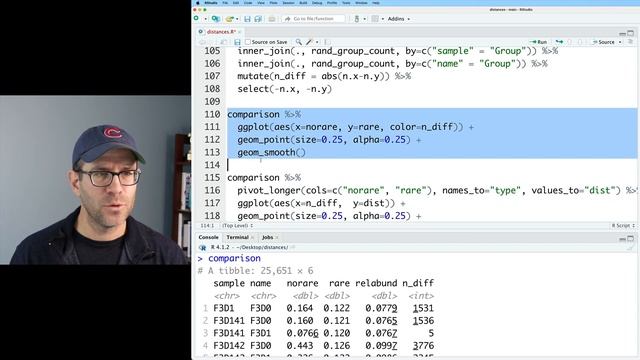Close the Terminal tab
This screenshot has width=640, height=360.
253,238
